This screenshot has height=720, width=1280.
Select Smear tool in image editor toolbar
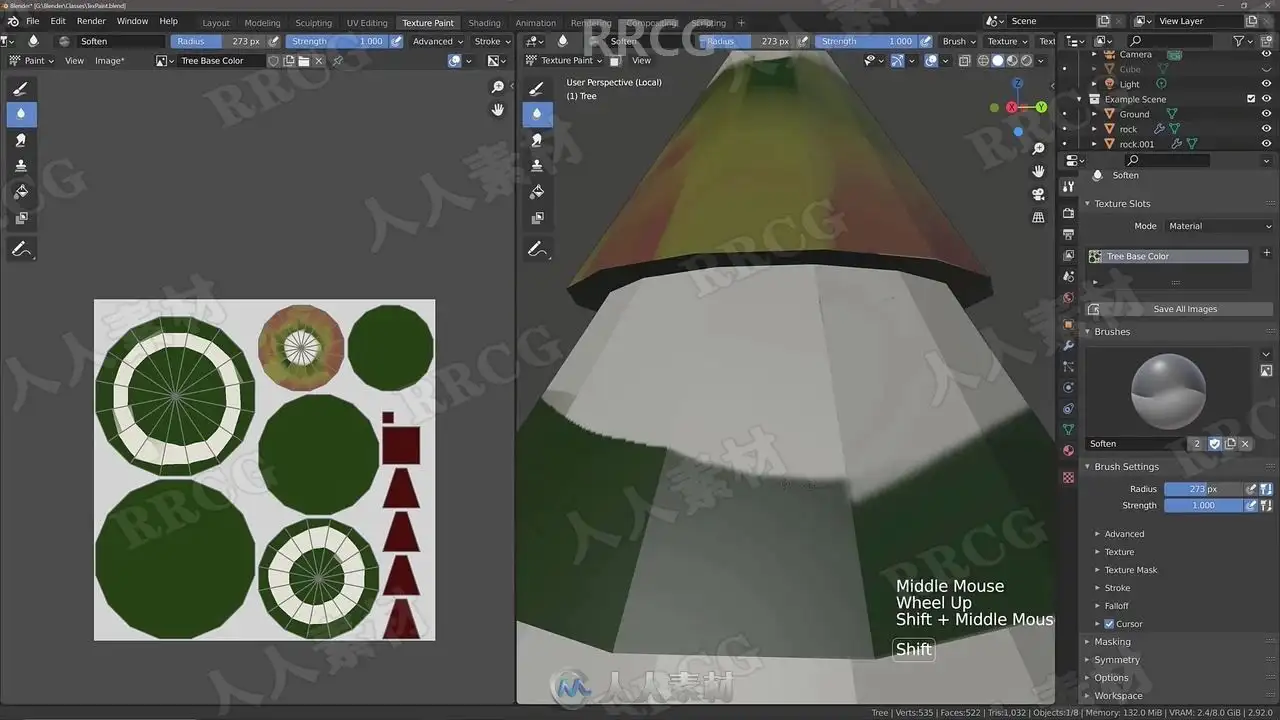[x=21, y=141]
